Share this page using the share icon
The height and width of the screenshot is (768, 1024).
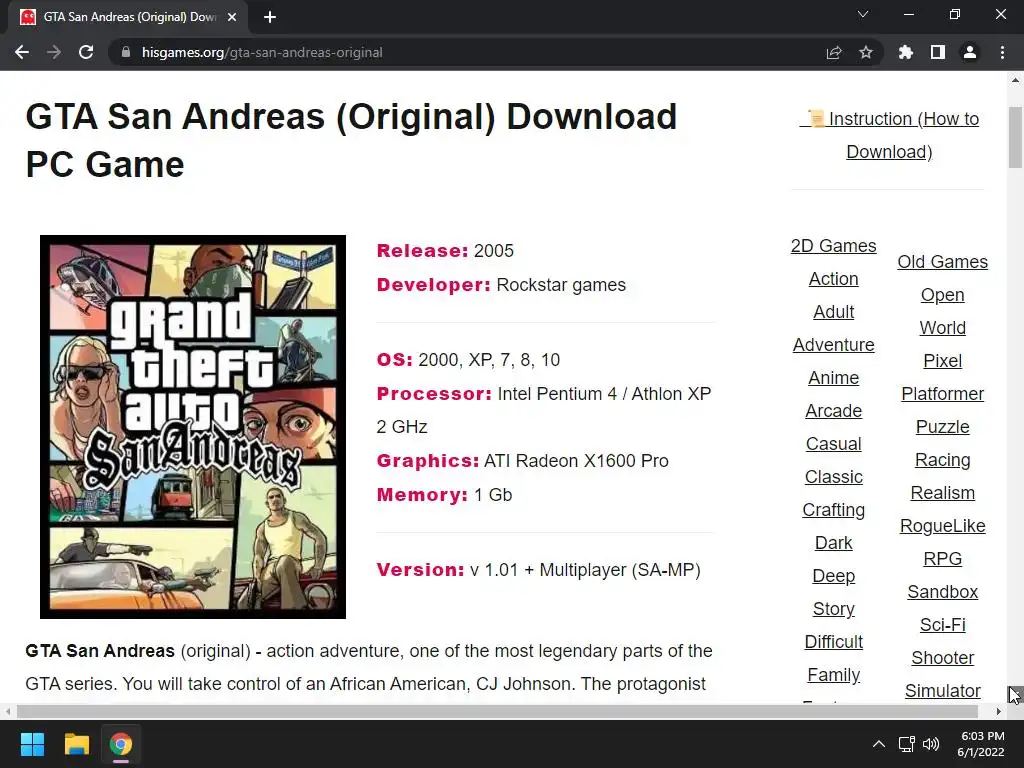click(833, 52)
